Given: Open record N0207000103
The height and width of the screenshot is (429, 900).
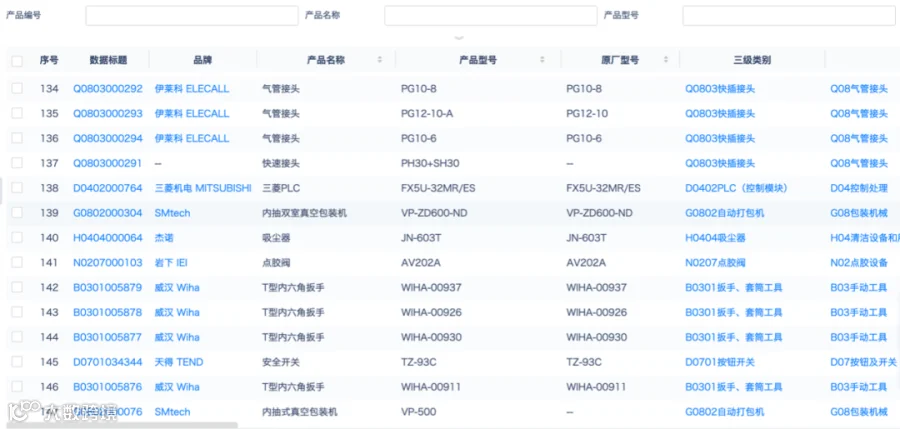Looking at the screenshot, I should coord(107,262).
